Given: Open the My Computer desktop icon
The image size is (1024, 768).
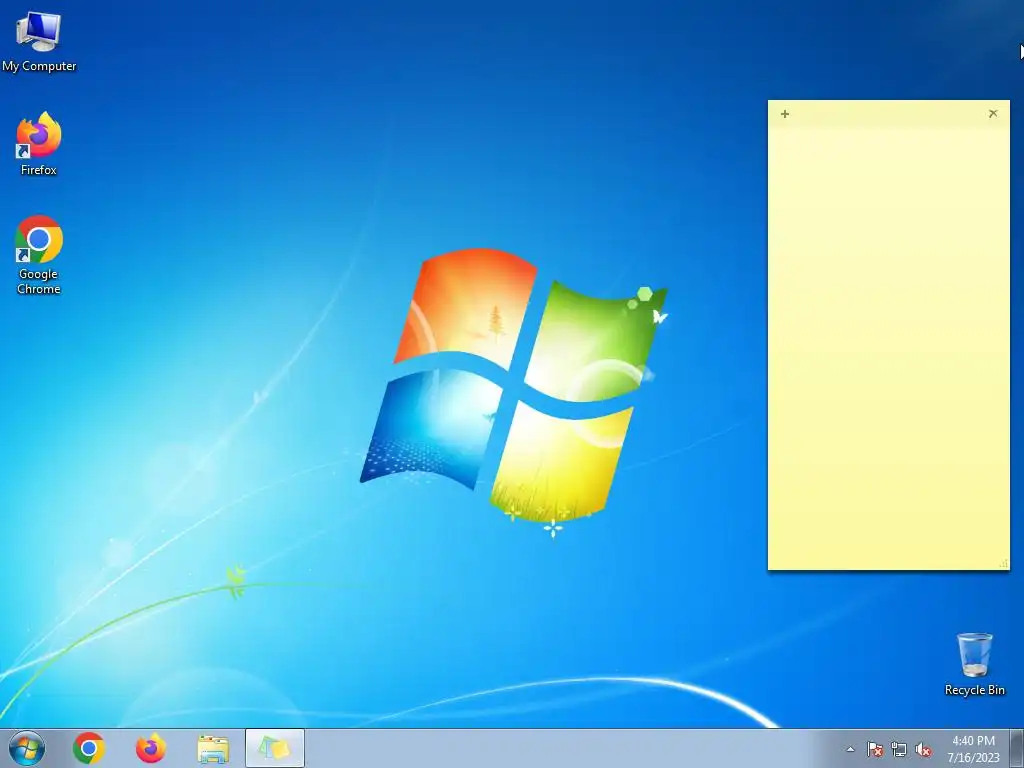Looking at the screenshot, I should (39, 40).
